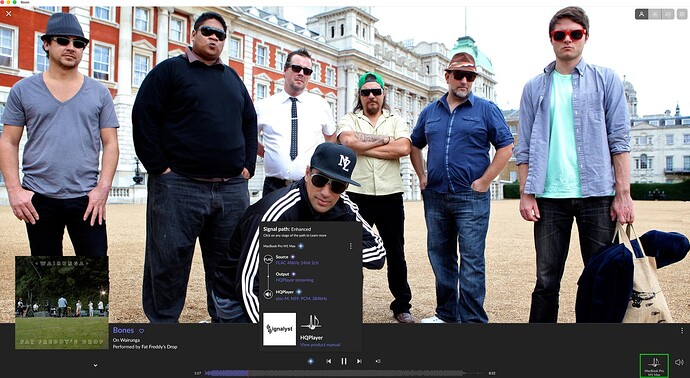Skip to the previous track
Image resolution: width=690 pixels, height=378 pixels.
(x=328, y=361)
